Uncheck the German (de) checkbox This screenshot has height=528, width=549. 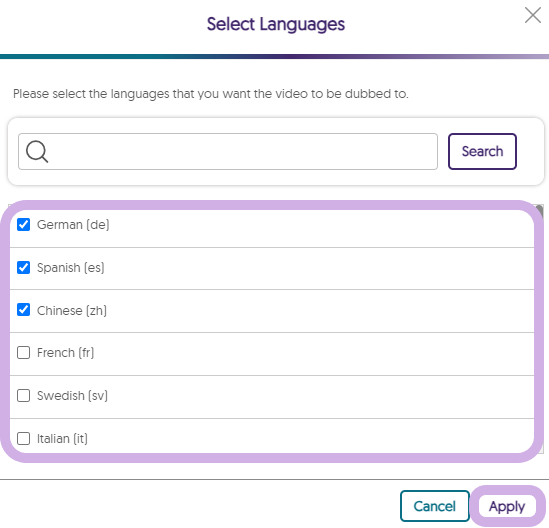coord(23,224)
